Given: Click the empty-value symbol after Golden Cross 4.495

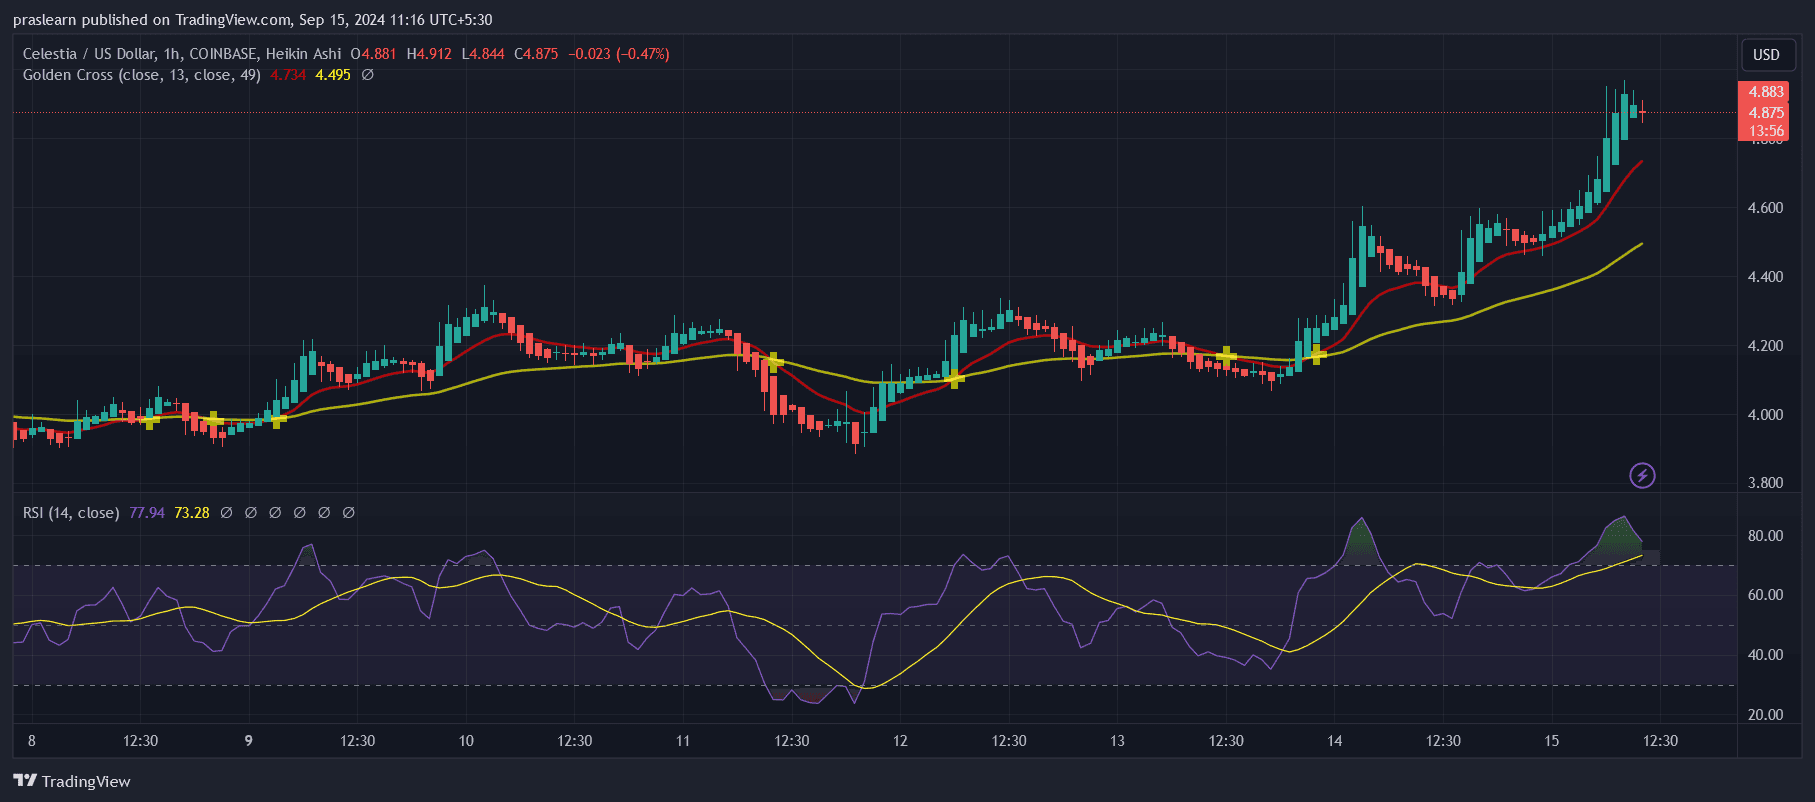Looking at the screenshot, I should pyautogui.click(x=367, y=75).
